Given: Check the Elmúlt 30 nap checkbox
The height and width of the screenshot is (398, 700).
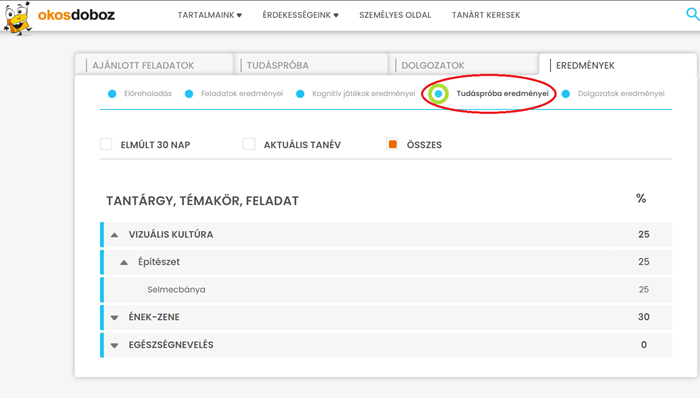Looking at the screenshot, I should 106,144.
